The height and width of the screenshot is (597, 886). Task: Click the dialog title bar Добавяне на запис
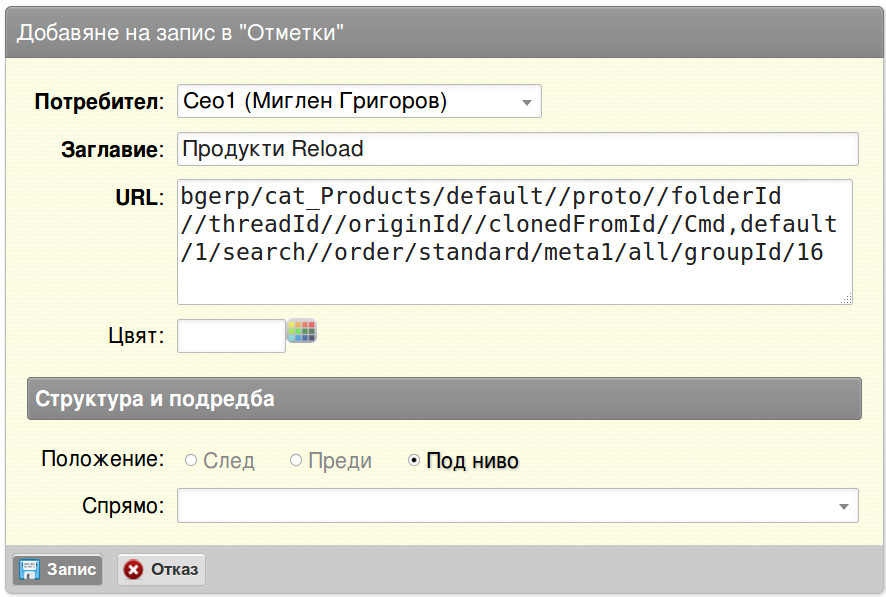point(444,32)
